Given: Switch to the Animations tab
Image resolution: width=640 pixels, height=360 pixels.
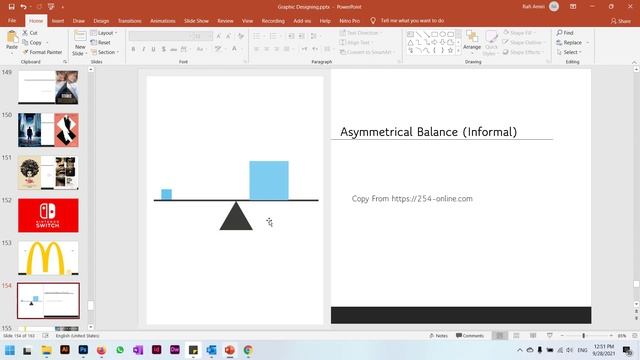Looking at the screenshot, I should click(x=162, y=21).
